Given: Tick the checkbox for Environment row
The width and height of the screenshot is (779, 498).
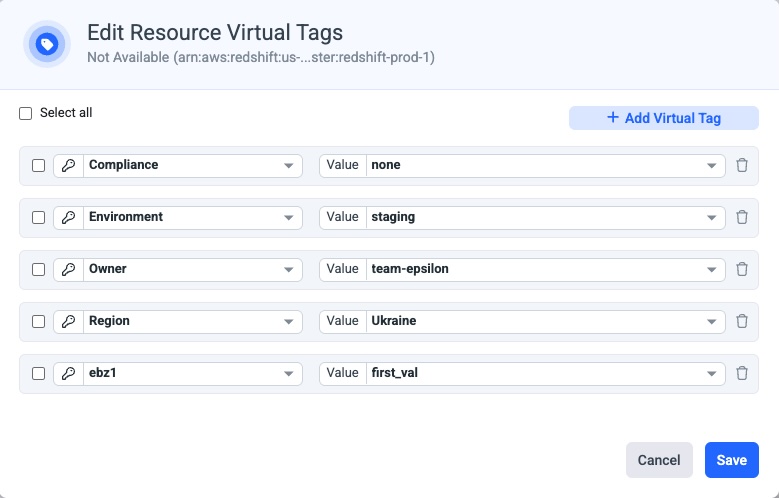Looking at the screenshot, I should 38,218.
